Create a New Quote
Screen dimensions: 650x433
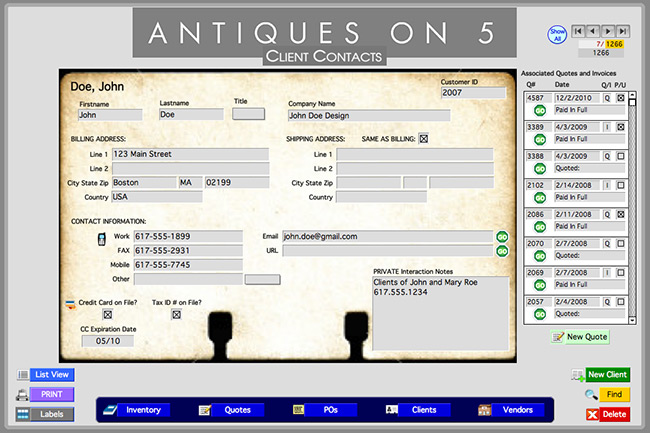click(x=580, y=337)
